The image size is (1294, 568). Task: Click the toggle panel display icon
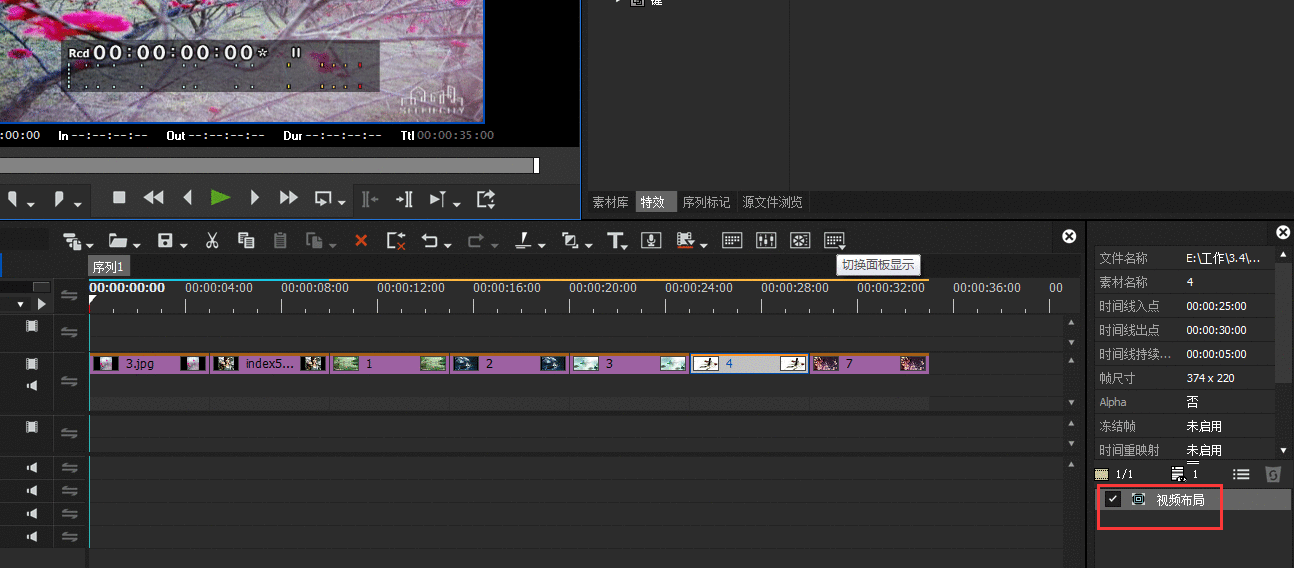pyautogui.click(x=834, y=240)
